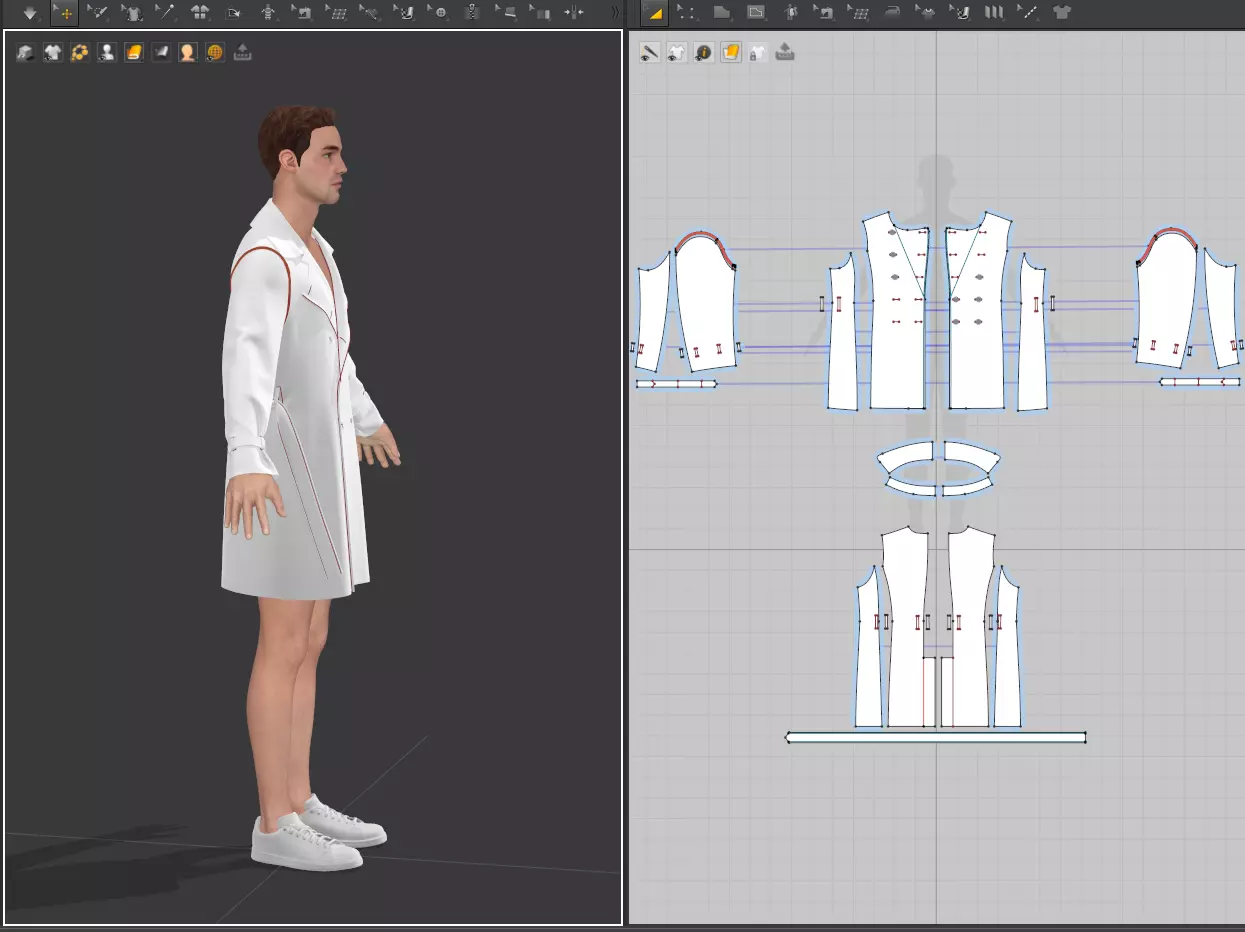Screen dimensions: 1245x932
Task: Open the avatar mannequin tool in 3D toolbar
Action: point(268,13)
